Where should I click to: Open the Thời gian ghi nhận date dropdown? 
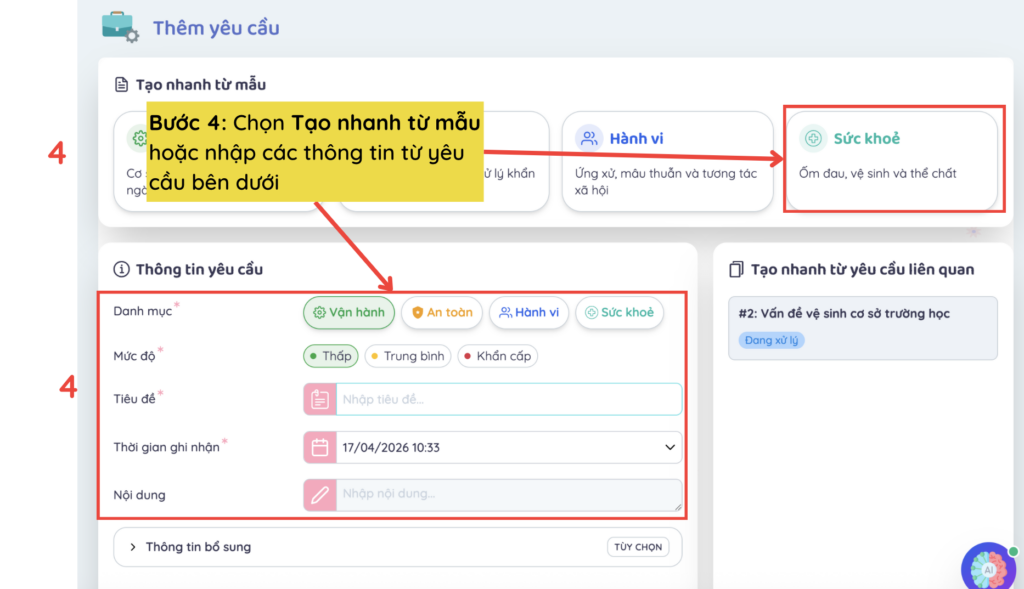[x=670, y=447]
